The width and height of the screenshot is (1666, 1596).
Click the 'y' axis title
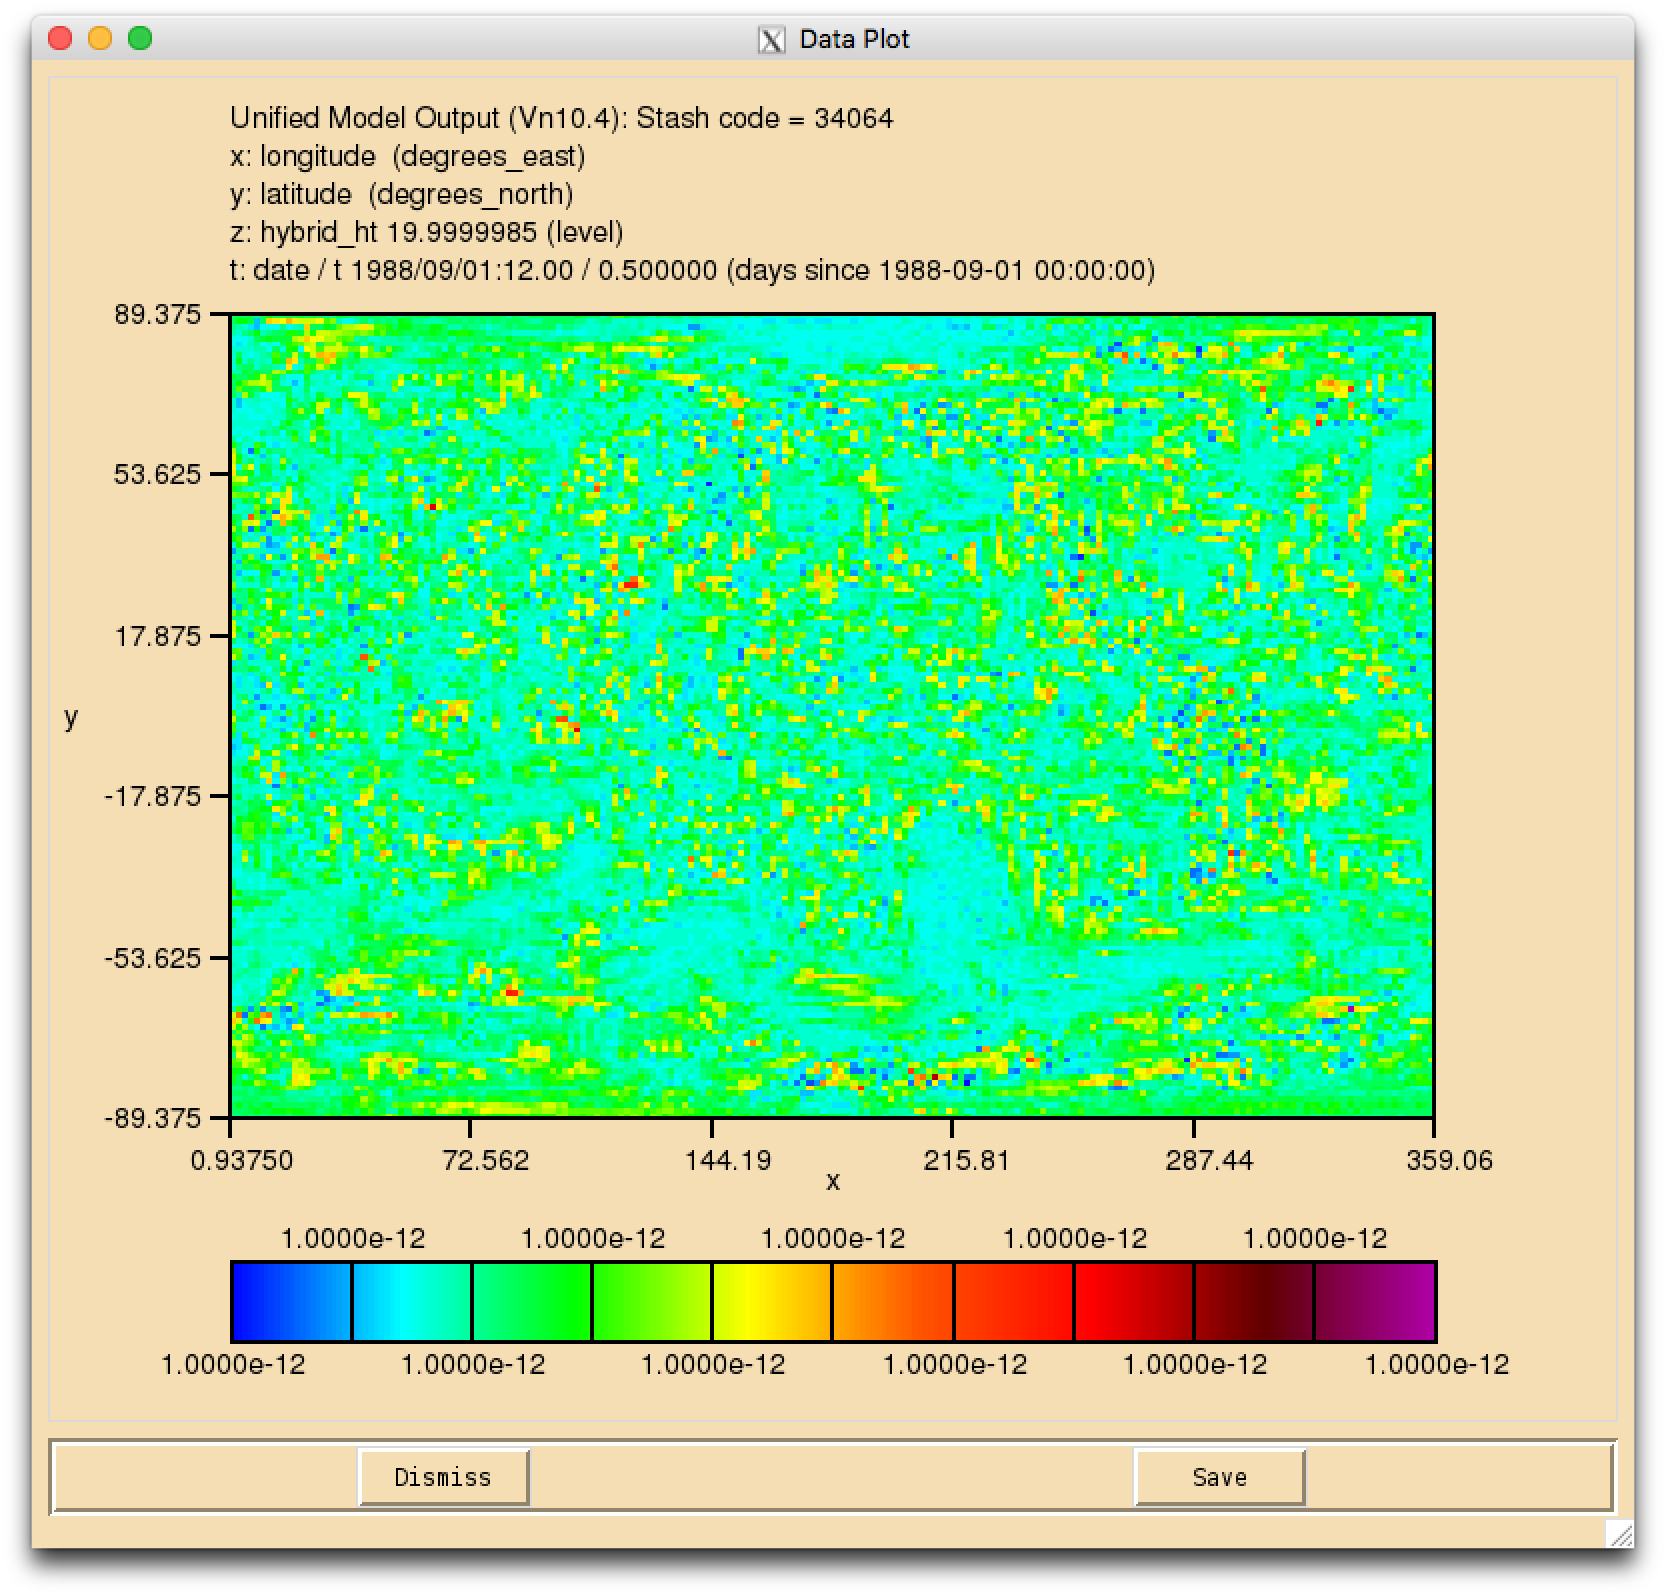(x=70, y=718)
